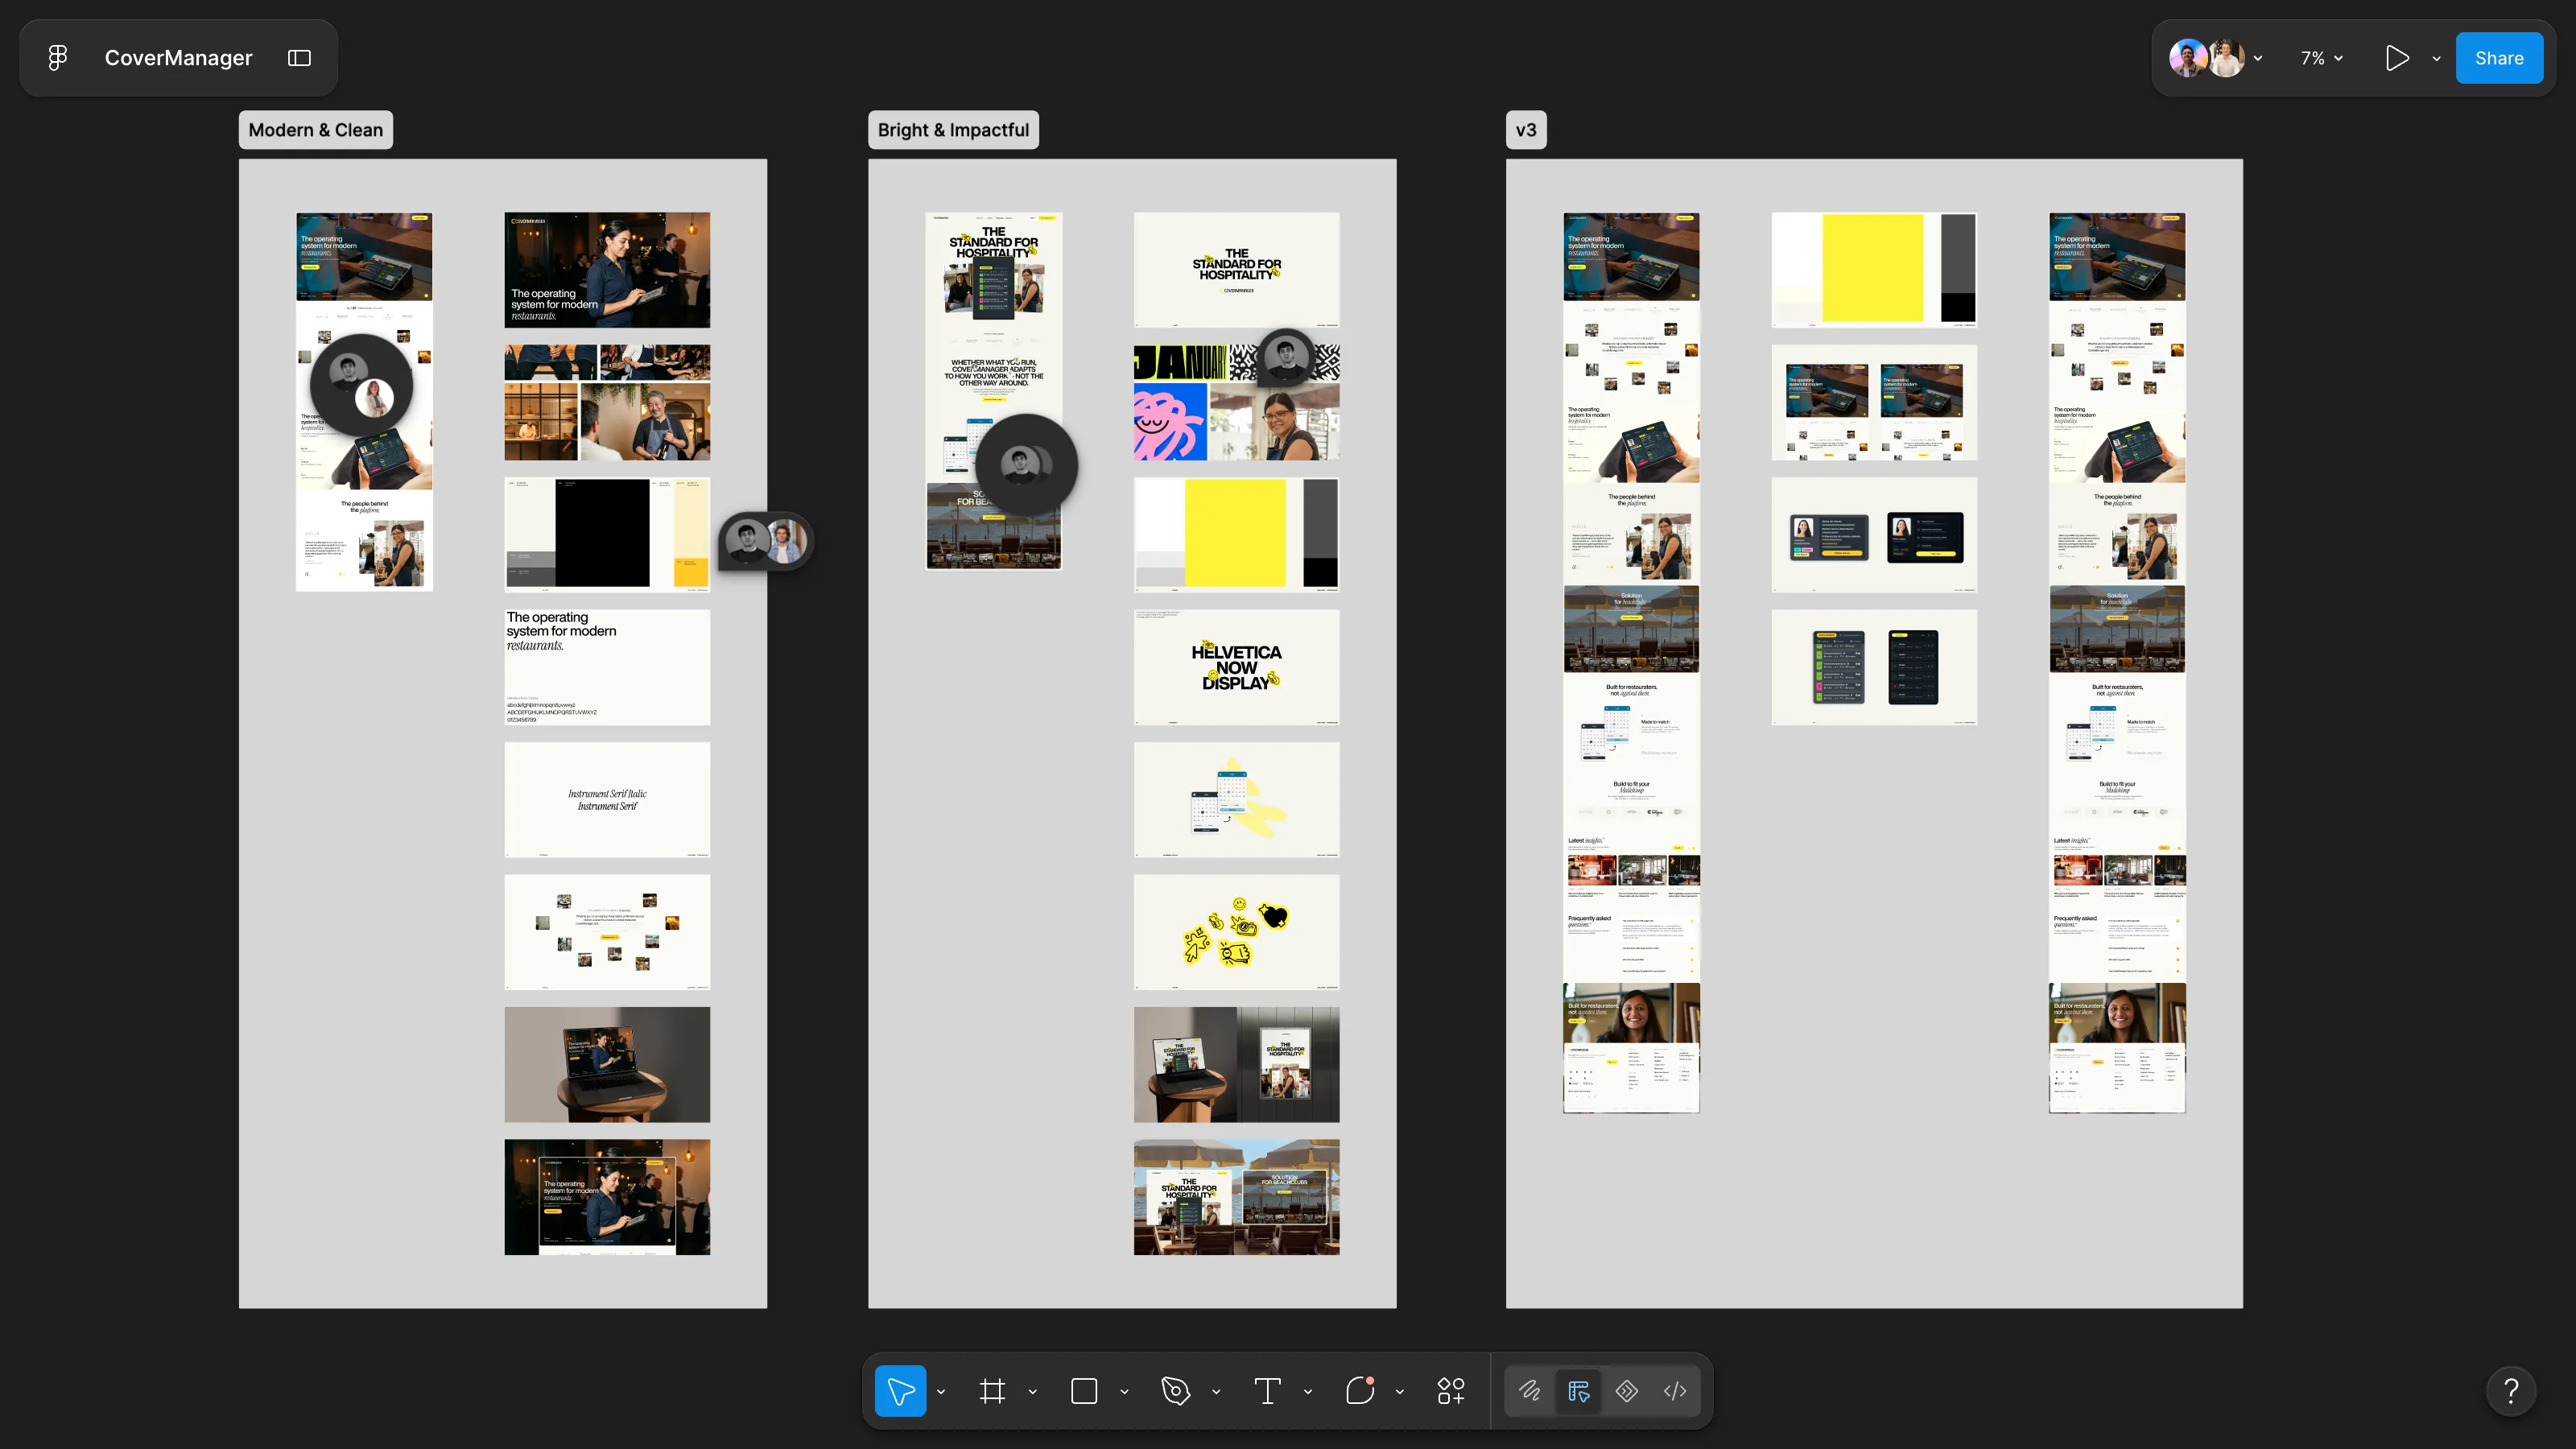Select the Modern & Clean long landing page frame
The height and width of the screenshot is (1449, 2576).
[x=364, y=402]
